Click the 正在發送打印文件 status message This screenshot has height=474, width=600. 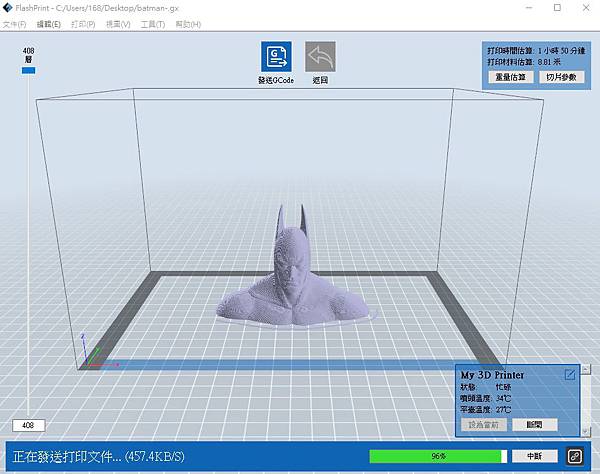point(98,456)
